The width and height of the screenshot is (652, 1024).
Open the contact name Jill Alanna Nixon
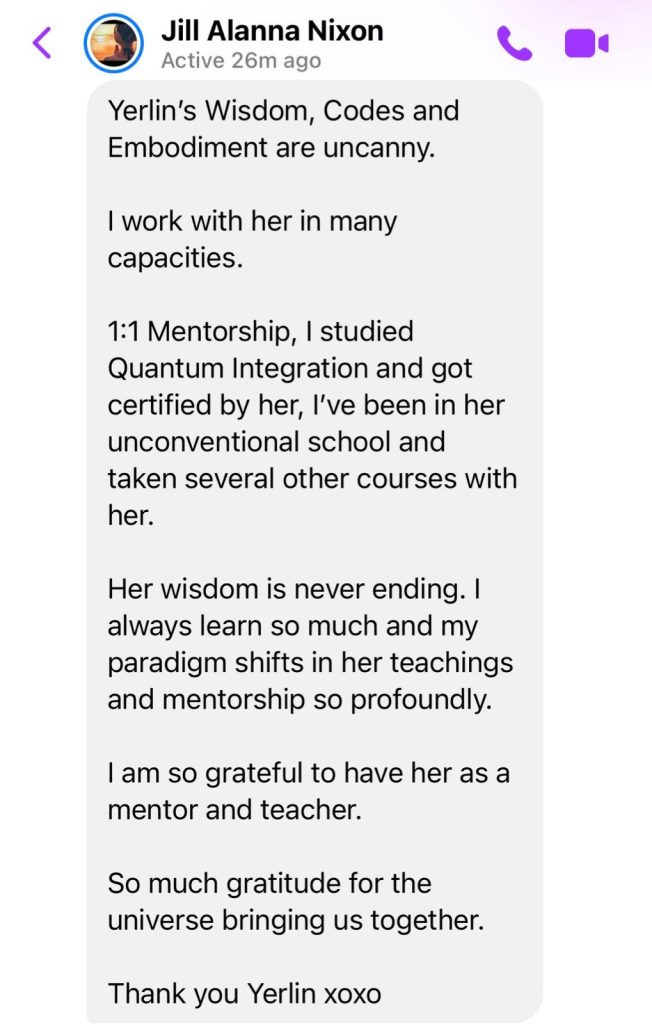pyautogui.click(x=272, y=31)
